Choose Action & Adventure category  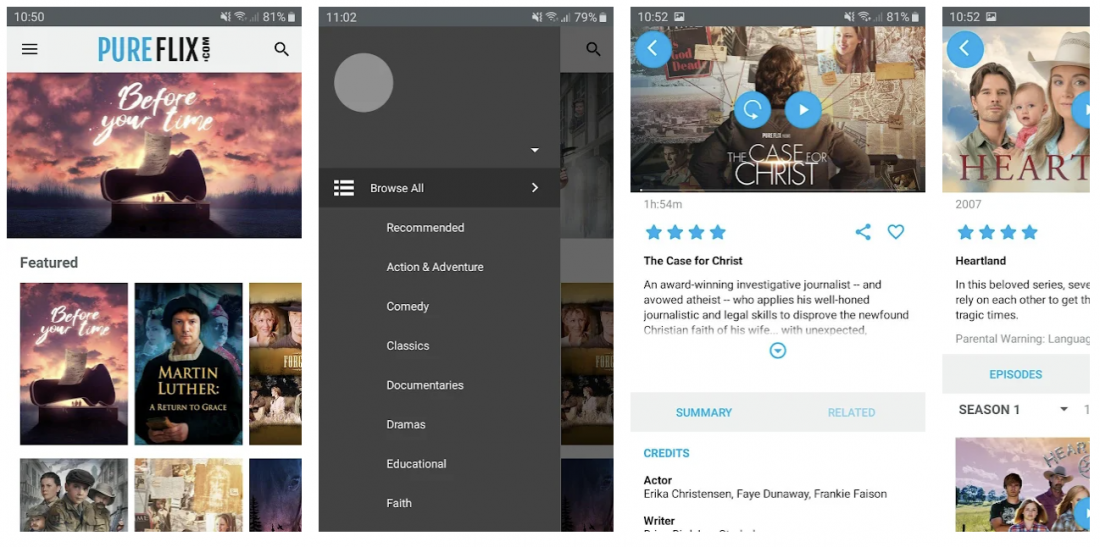(435, 267)
